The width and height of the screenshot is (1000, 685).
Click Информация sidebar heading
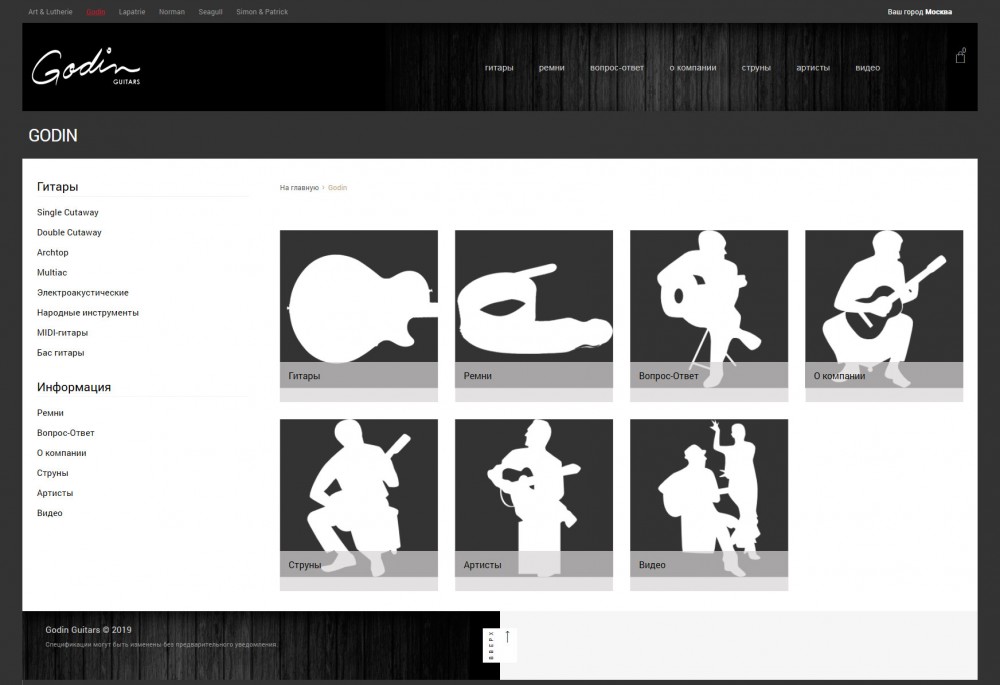pos(74,387)
